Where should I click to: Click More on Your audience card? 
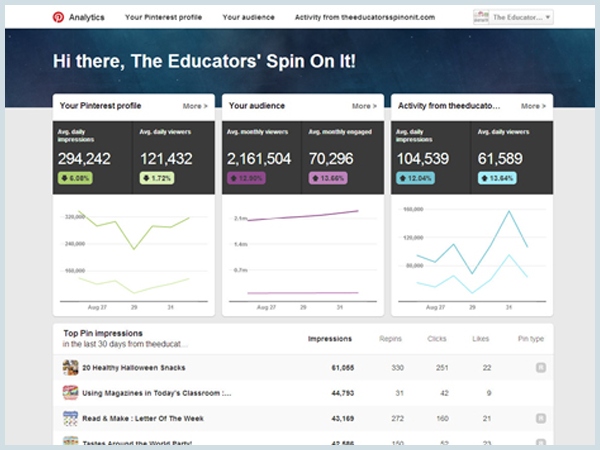pos(364,106)
